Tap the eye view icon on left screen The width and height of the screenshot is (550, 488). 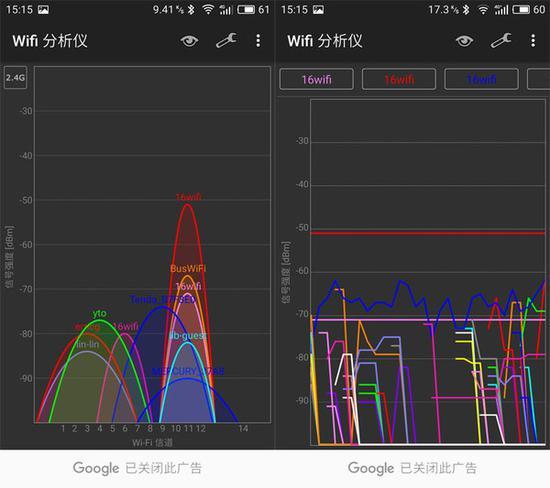pyautogui.click(x=189, y=41)
